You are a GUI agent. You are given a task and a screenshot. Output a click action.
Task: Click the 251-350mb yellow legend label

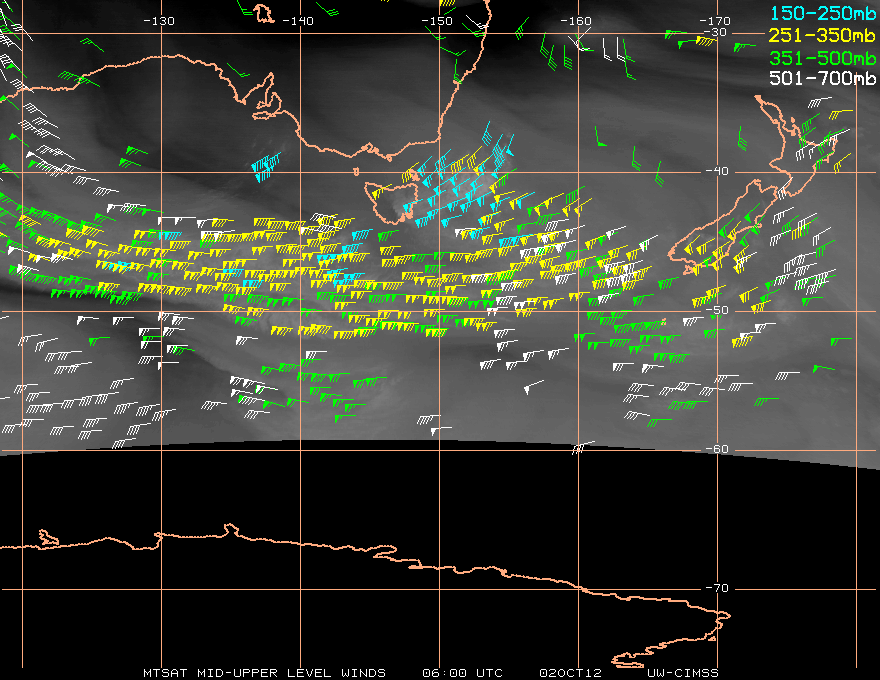pos(823,35)
